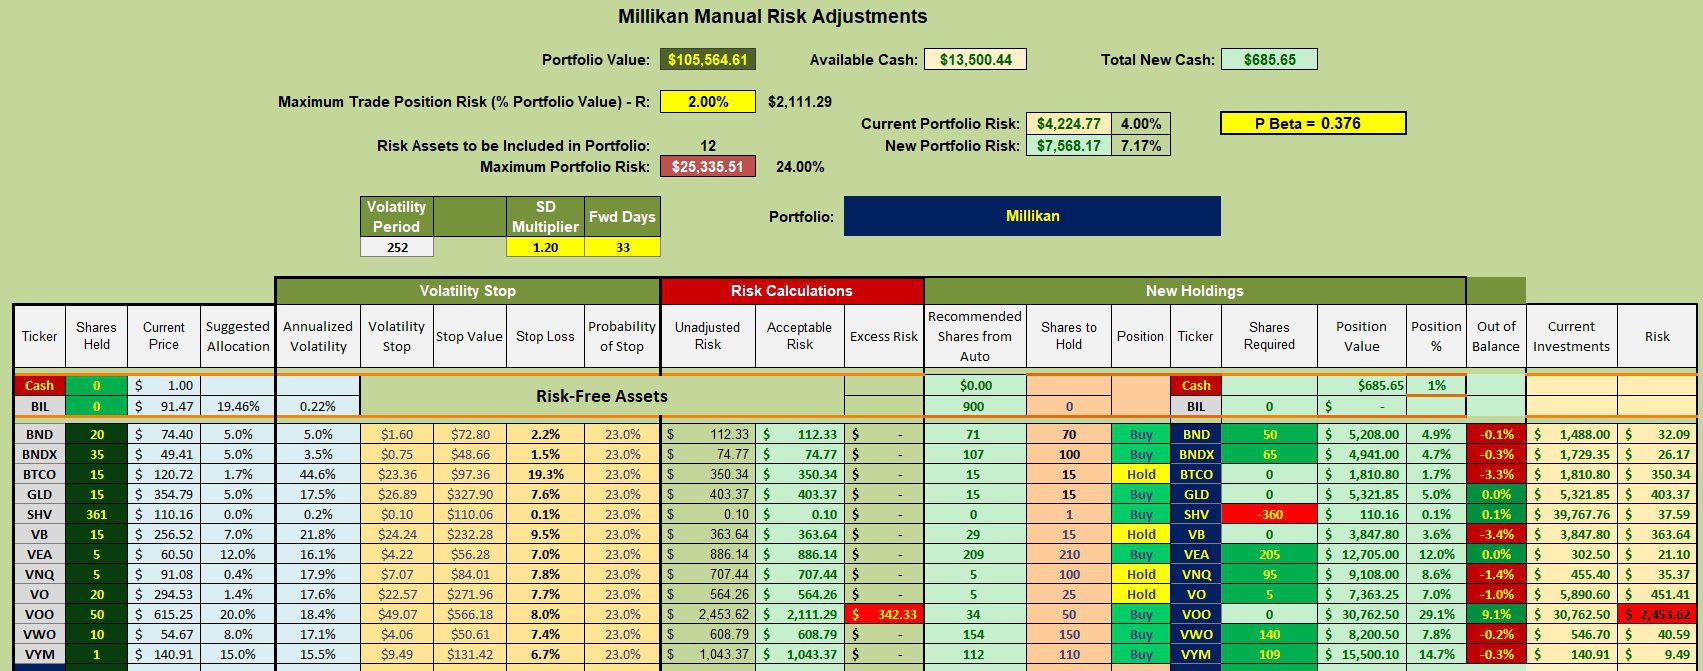Image resolution: width=1703 pixels, height=671 pixels.
Task: Edit BNDX Shares to Hold value 100
Action: [1069, 454]
